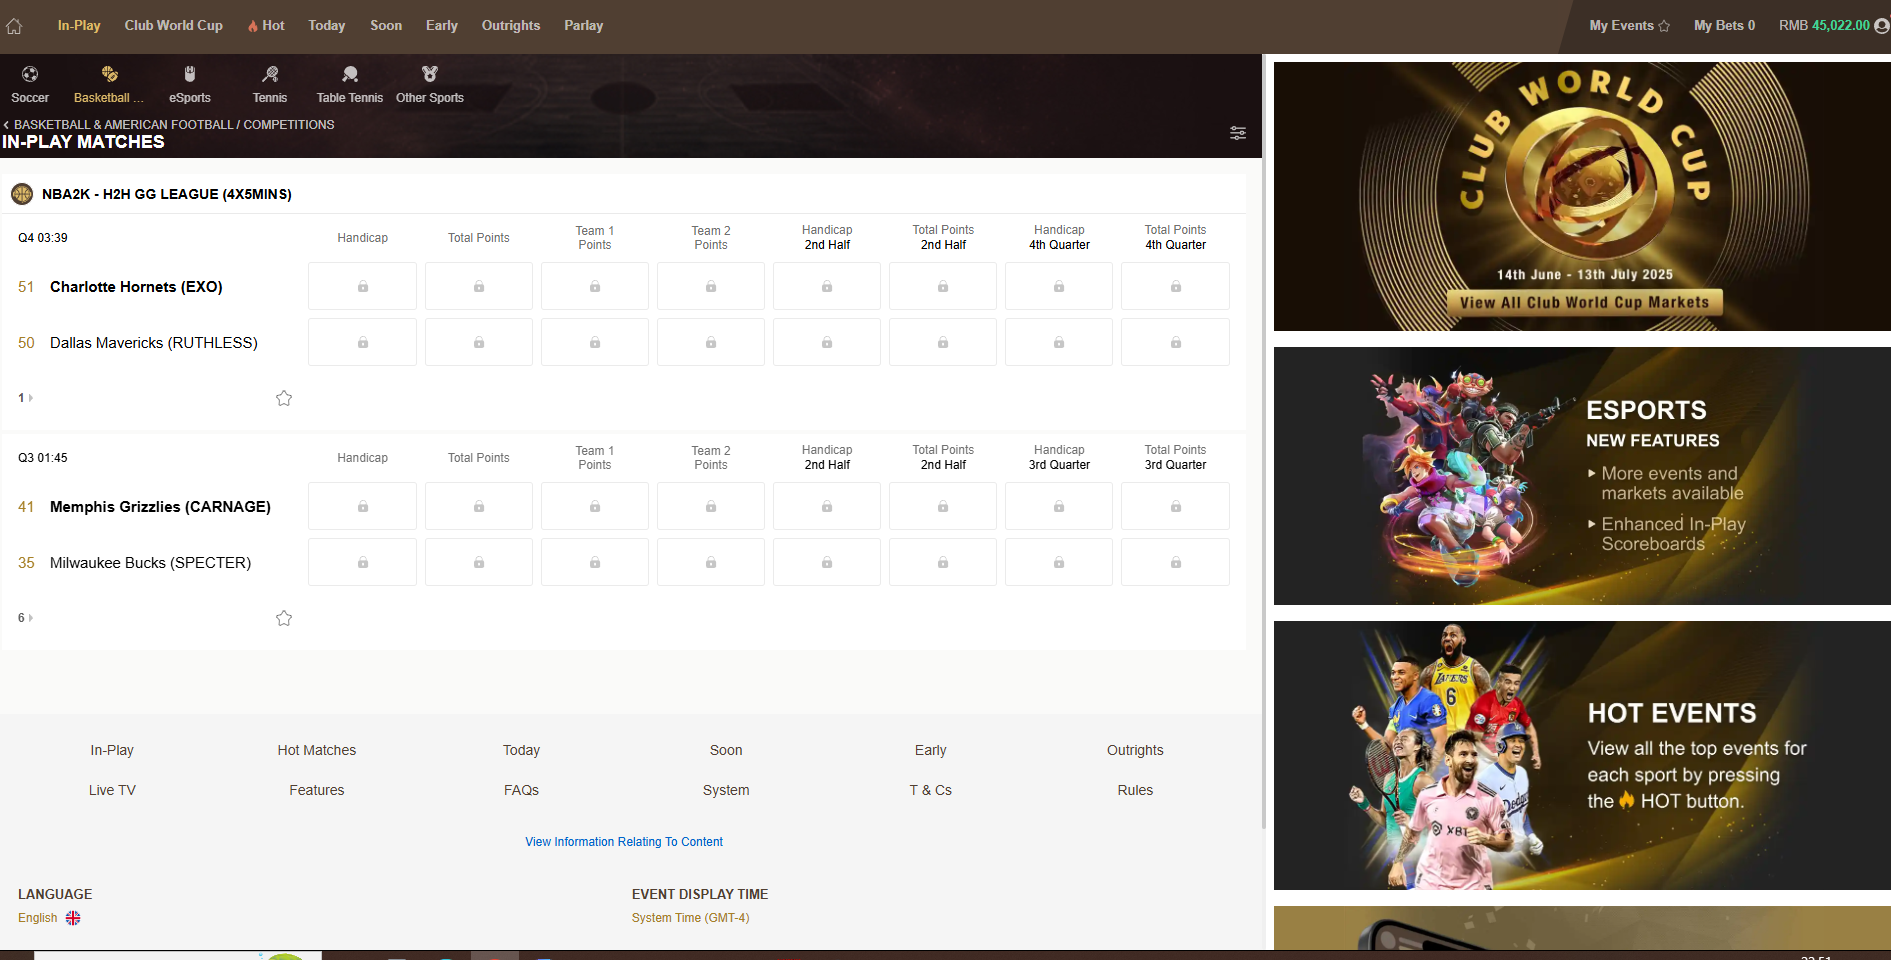Open View Information Relating To Content link

tap(624, 842)
